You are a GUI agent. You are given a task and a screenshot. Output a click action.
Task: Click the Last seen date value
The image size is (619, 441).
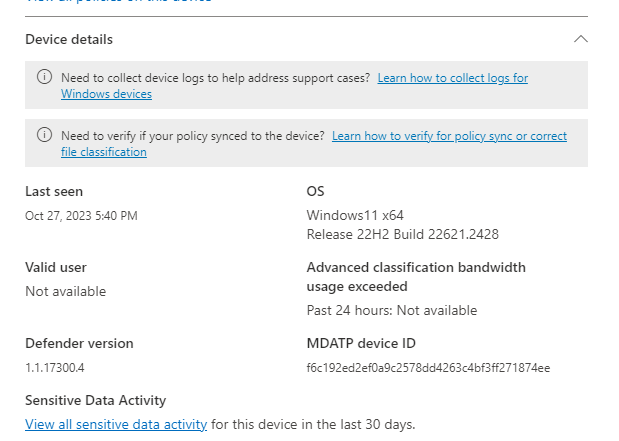tap(81, 215)
